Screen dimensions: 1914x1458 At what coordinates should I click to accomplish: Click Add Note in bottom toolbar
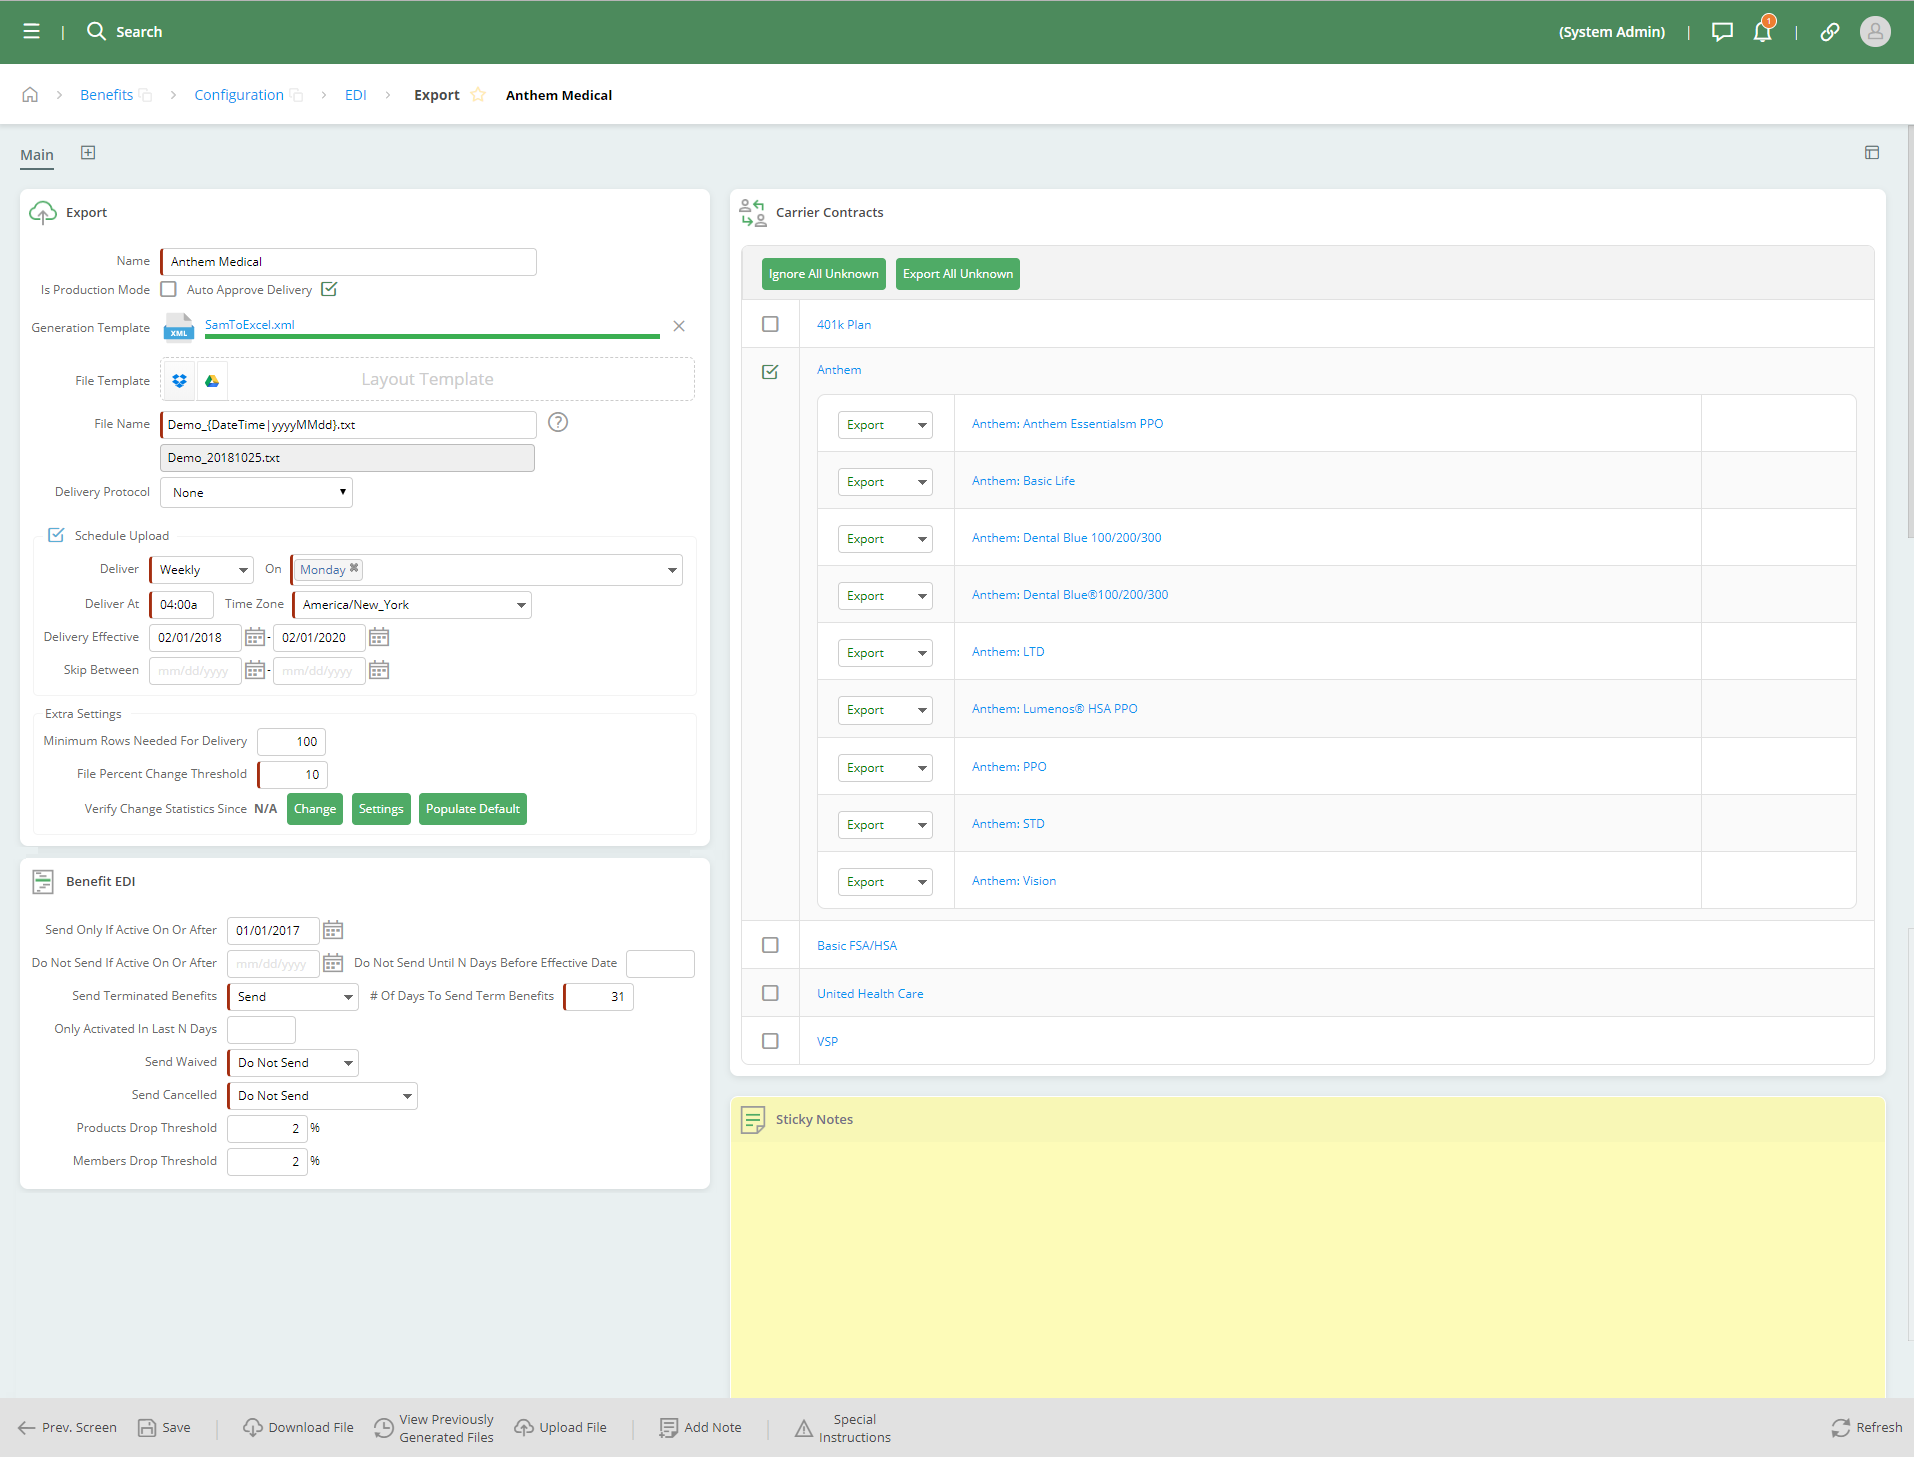pos(700,1428)
